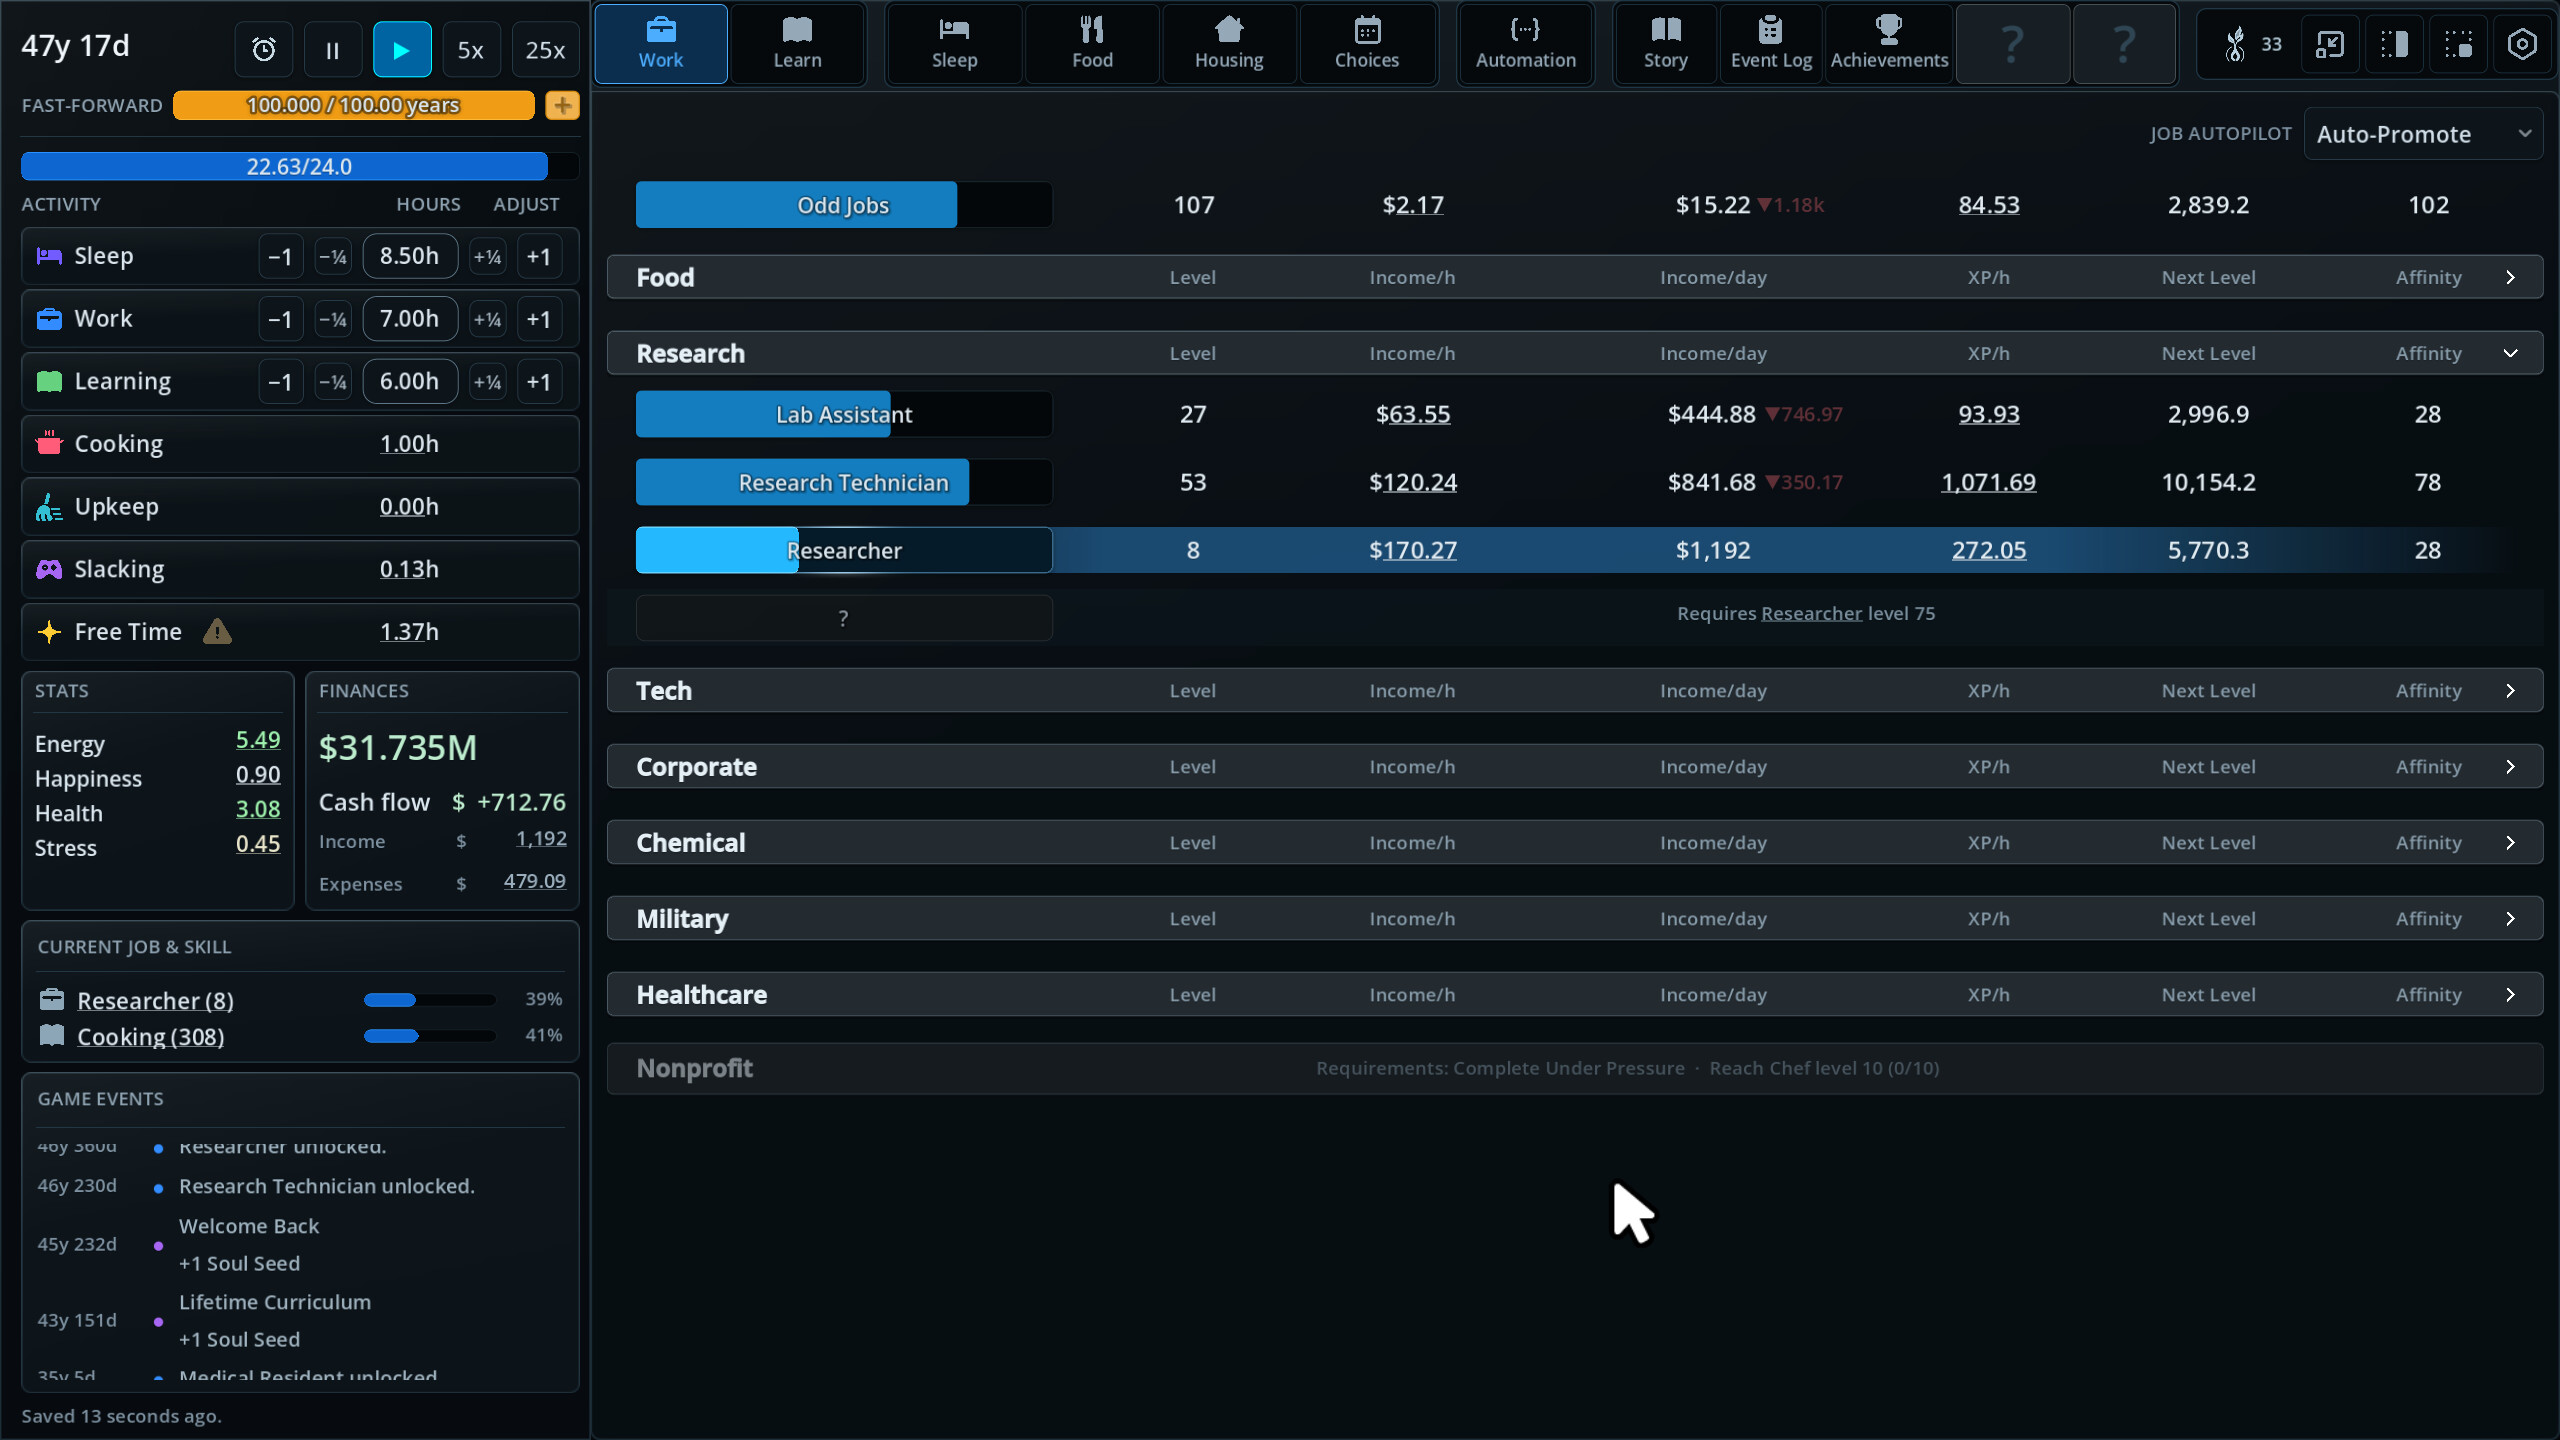Open the Cooking (308) skill link
Screen dimensions: 2560x1440
click(150, 1036)
